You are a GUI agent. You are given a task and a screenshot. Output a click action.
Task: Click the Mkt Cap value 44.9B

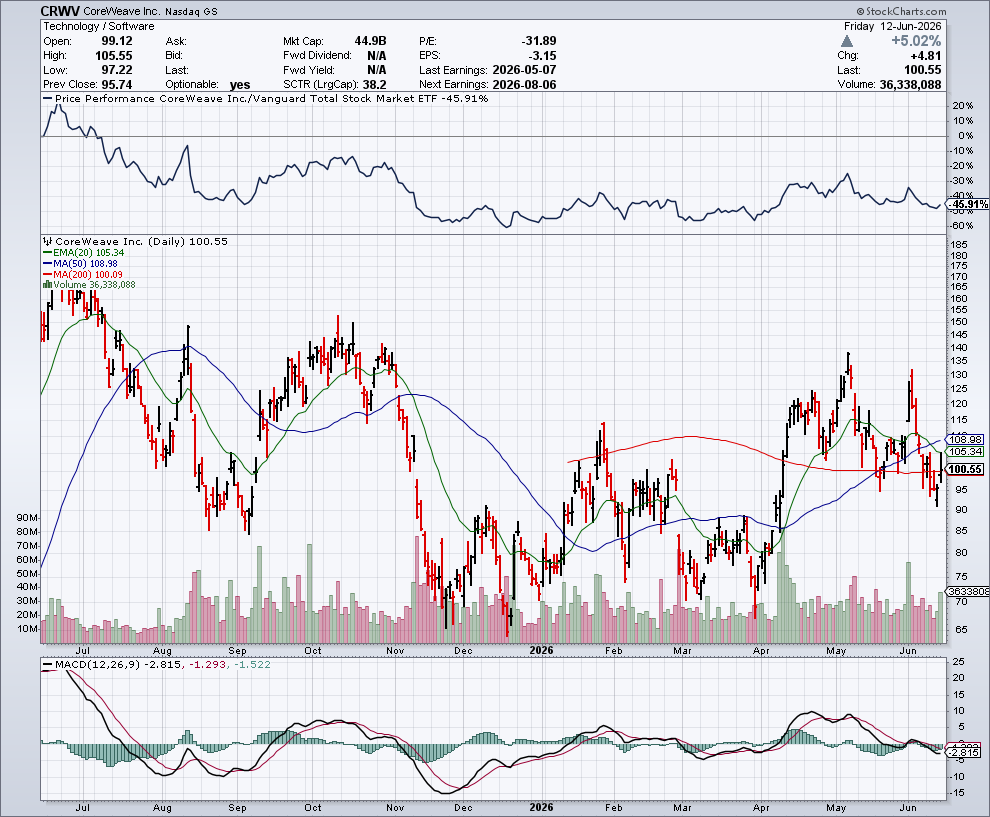point(370,41)
